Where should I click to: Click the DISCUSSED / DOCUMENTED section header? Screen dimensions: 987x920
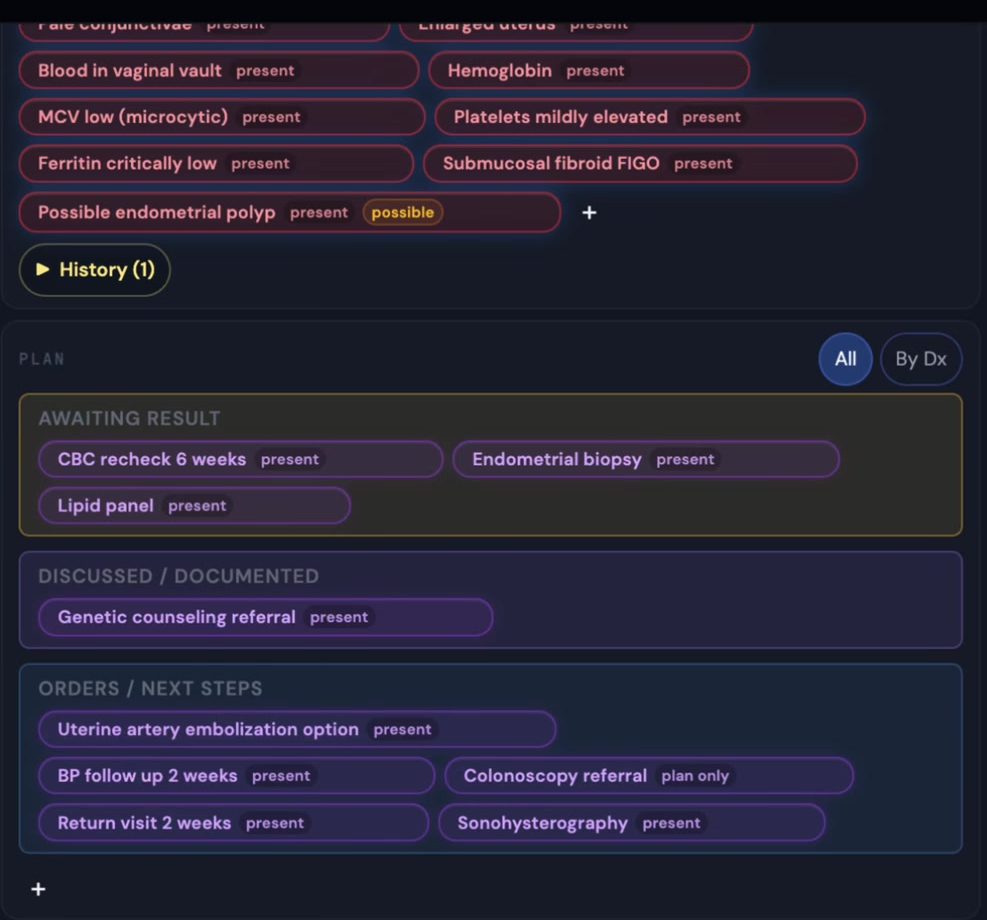[179, 576]
